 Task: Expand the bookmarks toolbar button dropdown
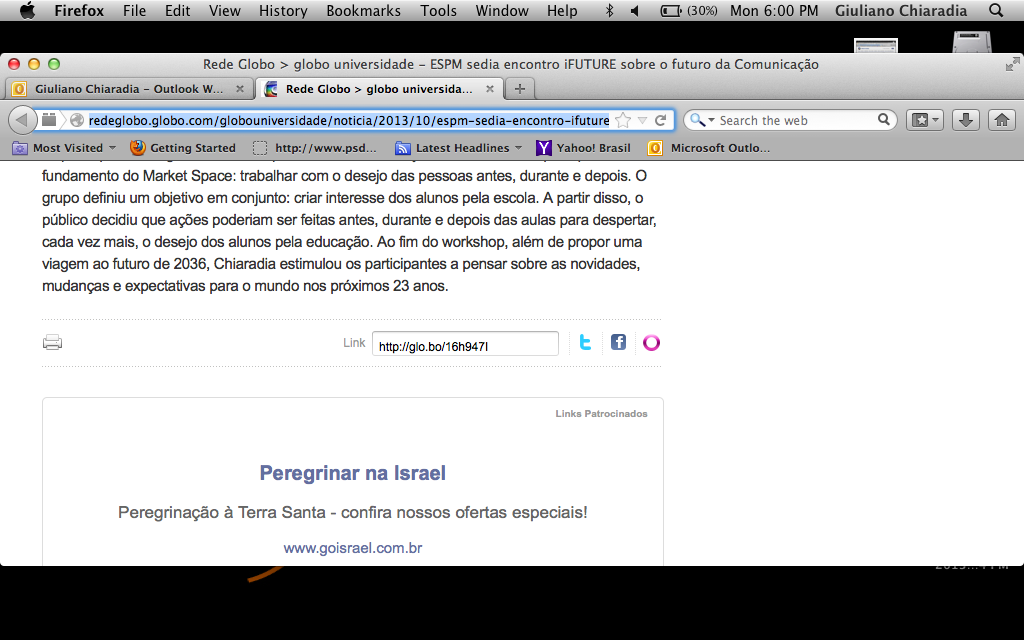pos(925,120)
